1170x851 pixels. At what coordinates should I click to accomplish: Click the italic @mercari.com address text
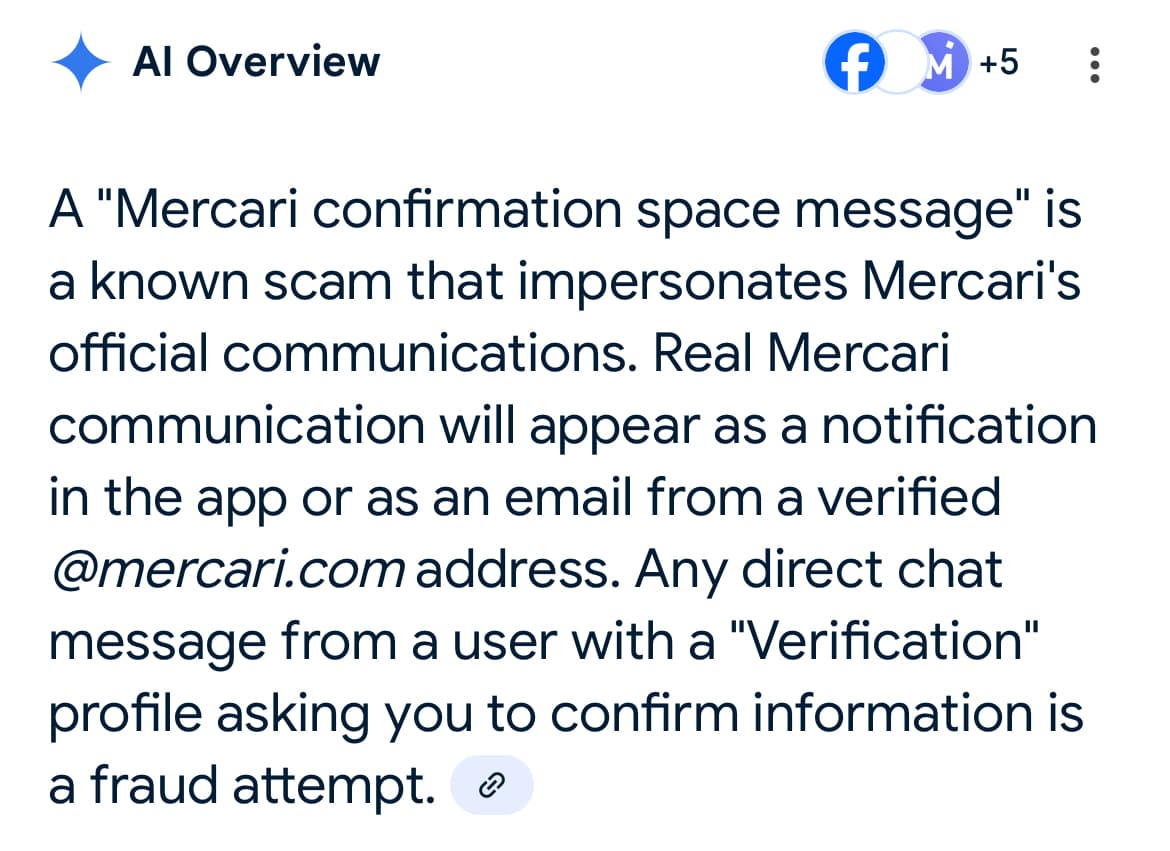pyautogui.click(x=228, y=570)
